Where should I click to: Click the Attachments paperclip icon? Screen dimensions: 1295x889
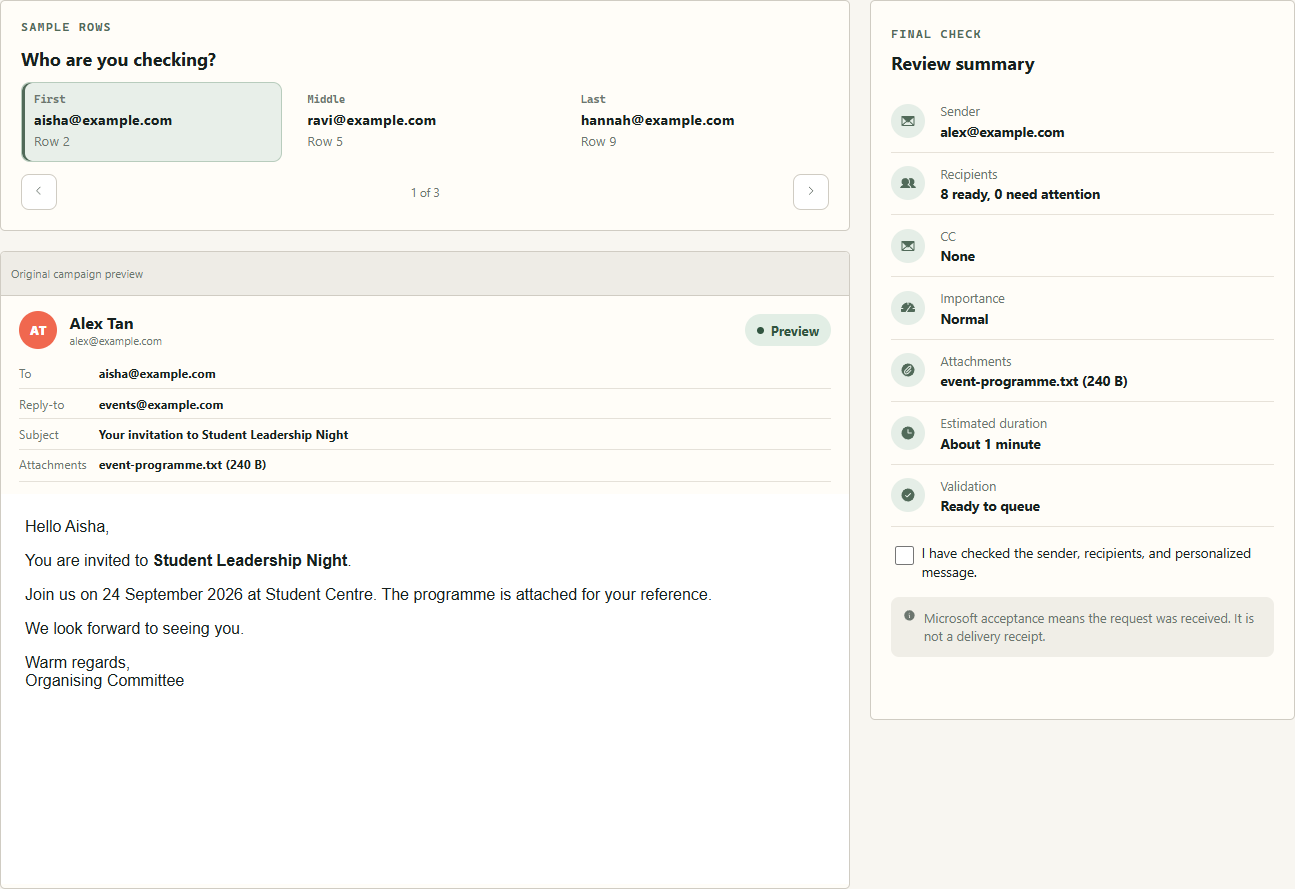908,370
